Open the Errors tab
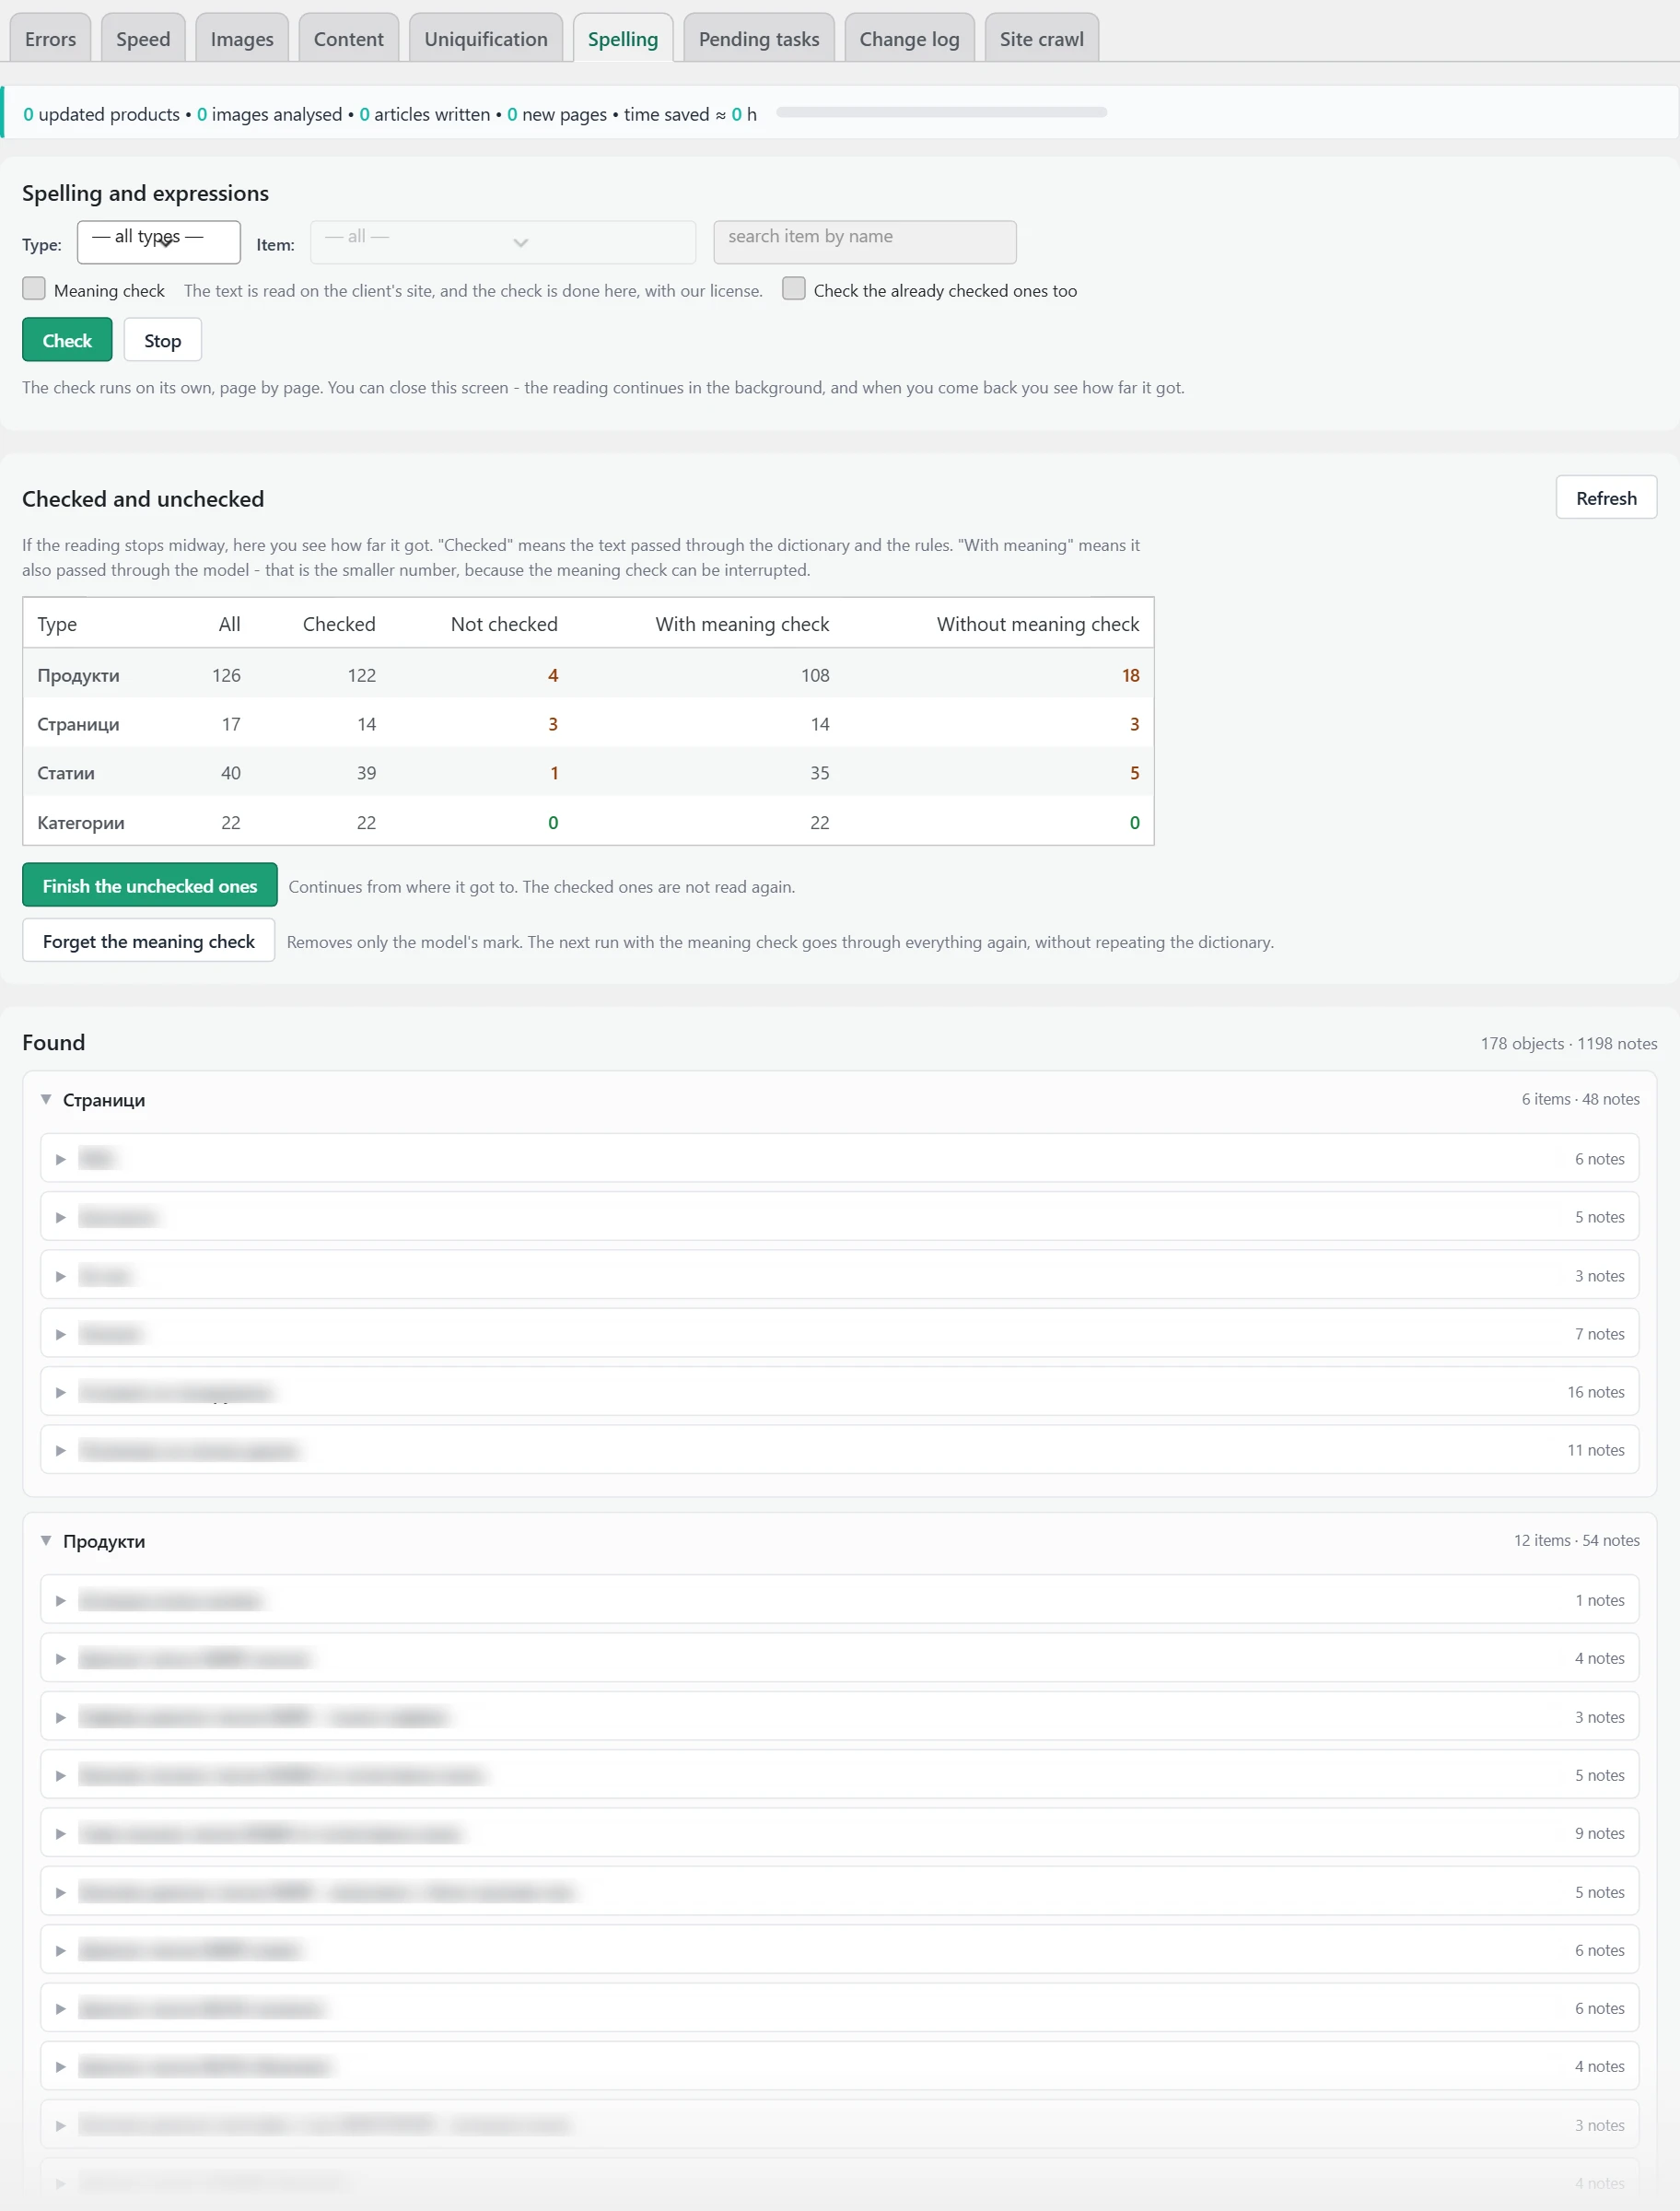This screenshot has height=2211, width=1680. point(50,39)
